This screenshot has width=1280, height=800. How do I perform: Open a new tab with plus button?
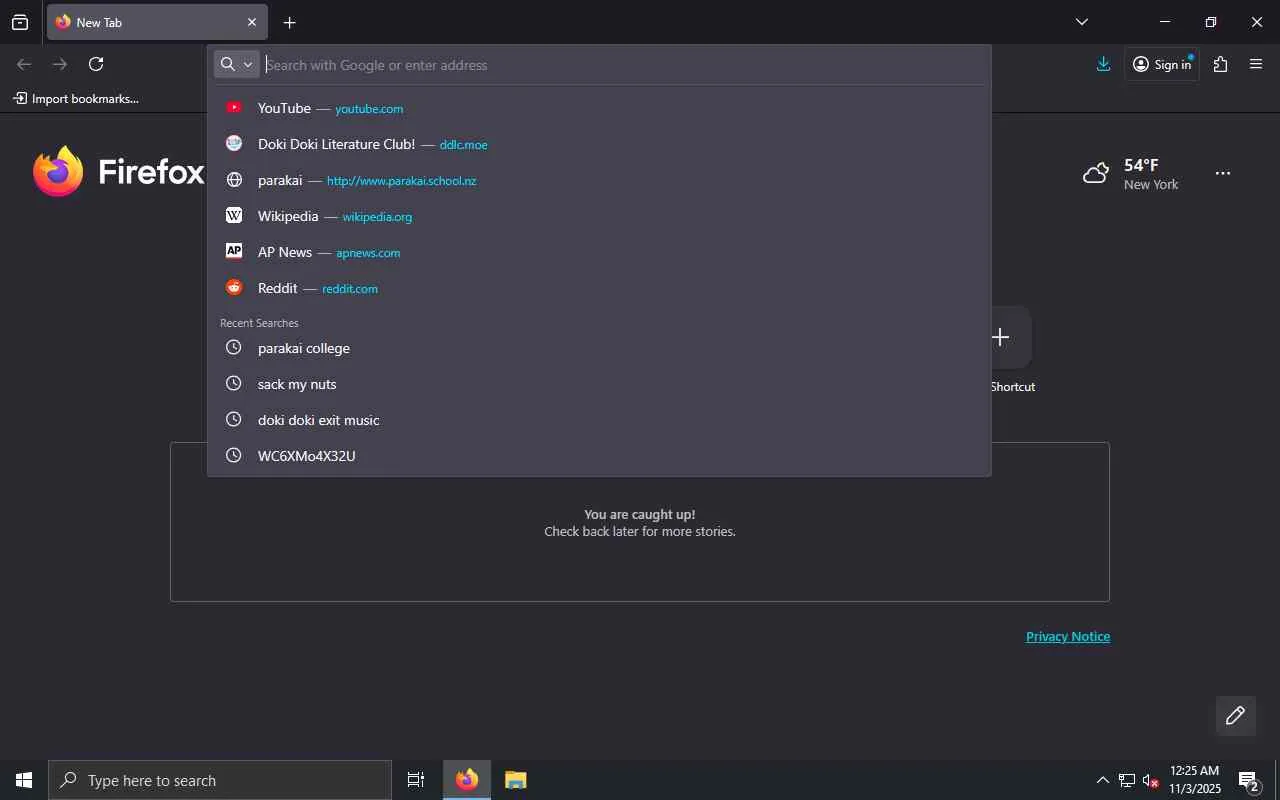(x=289, y=22)
